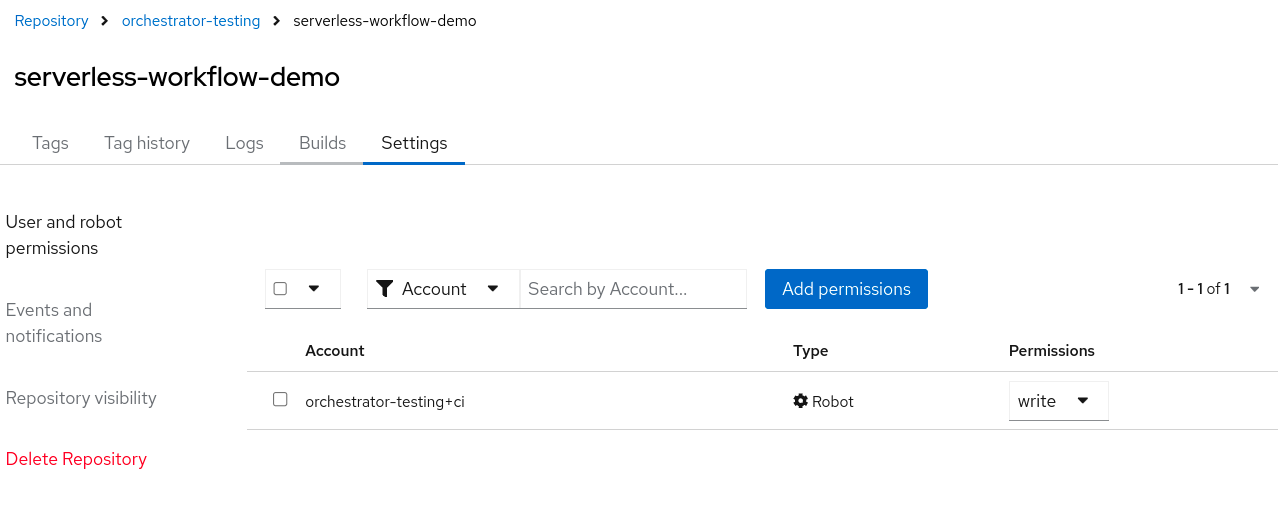Click the serverless-workflow-demo page heading

[x=177, y=77]
